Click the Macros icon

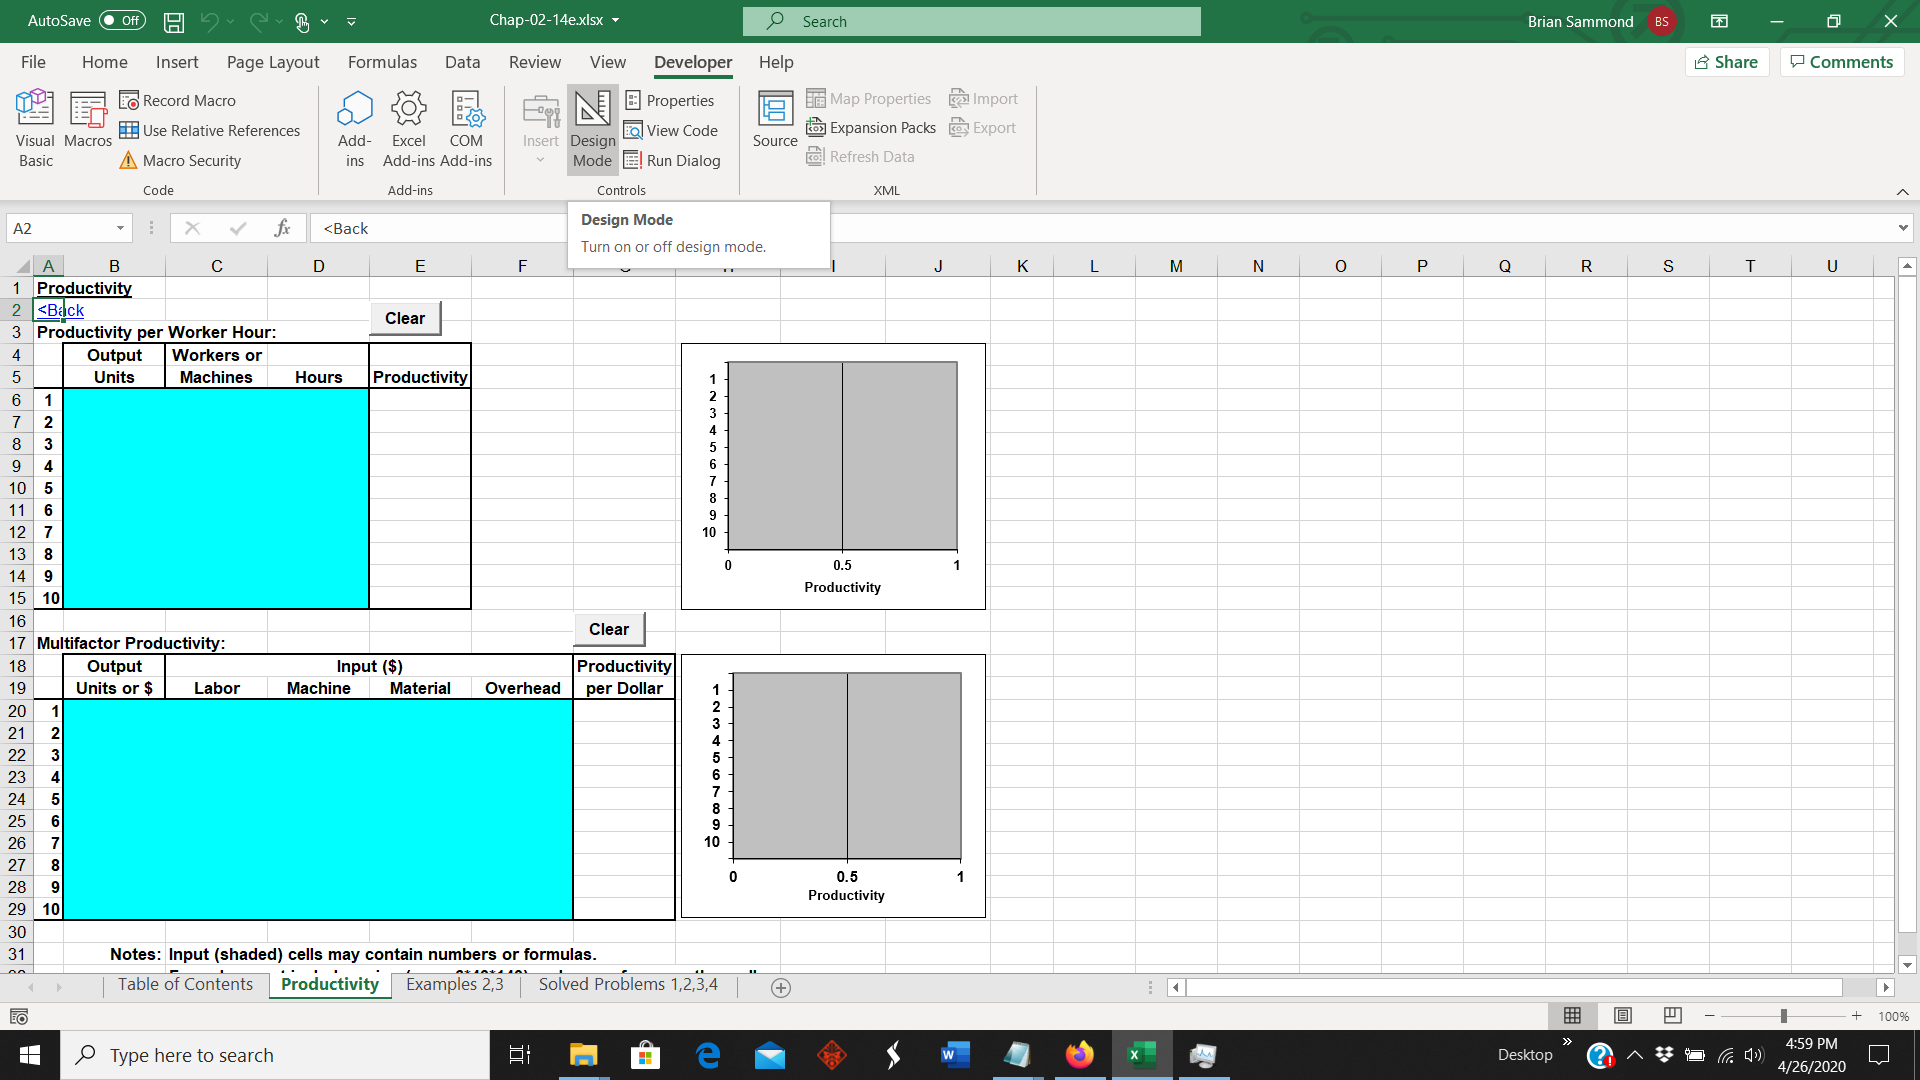point(88,118)
